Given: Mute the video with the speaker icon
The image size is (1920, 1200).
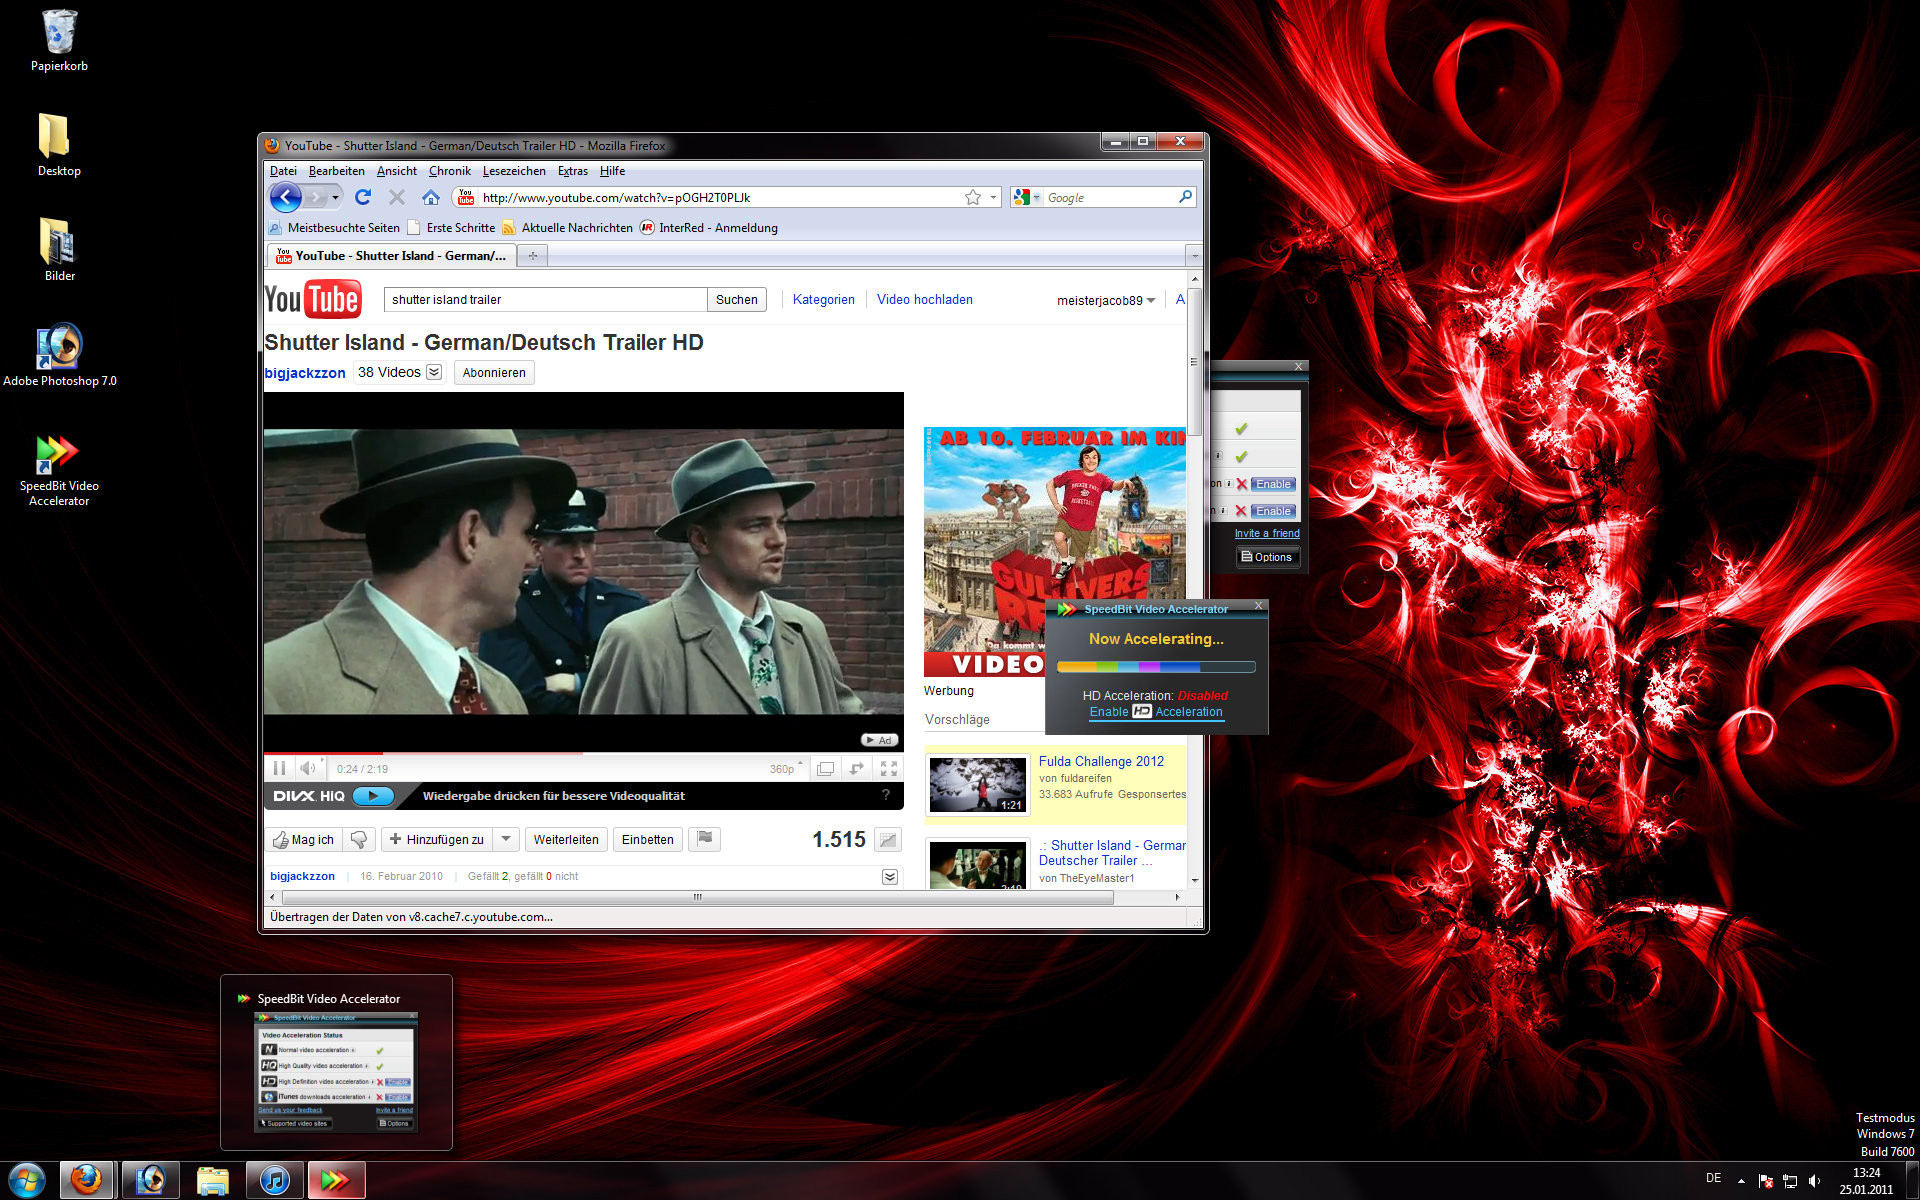Looking at the screenshot, I should point(308,768).
